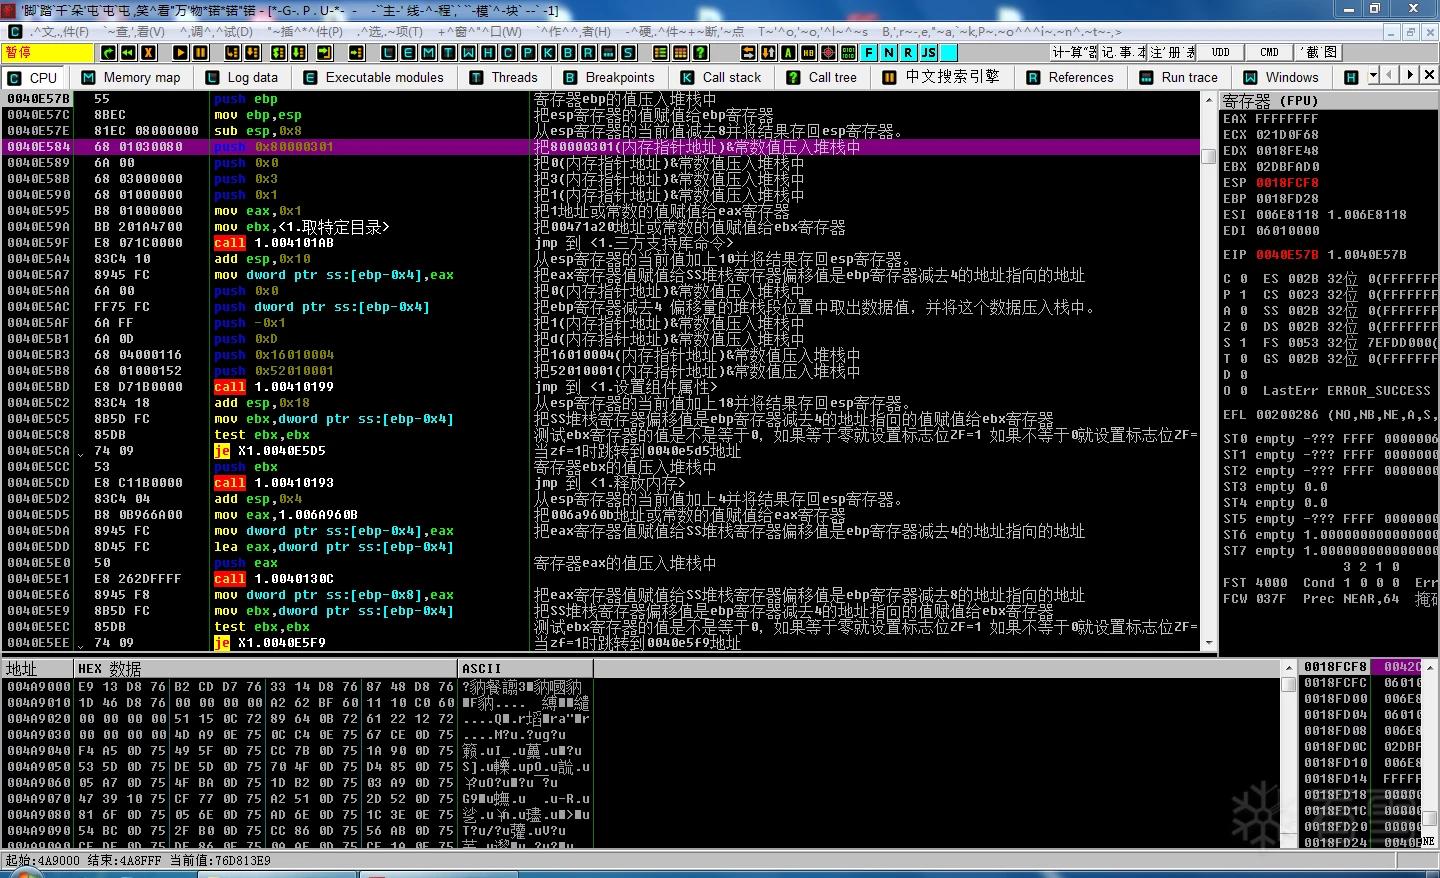Switch to the Threads tab
The width and height of the screenshot is (1440, 878).
point(505,77)
